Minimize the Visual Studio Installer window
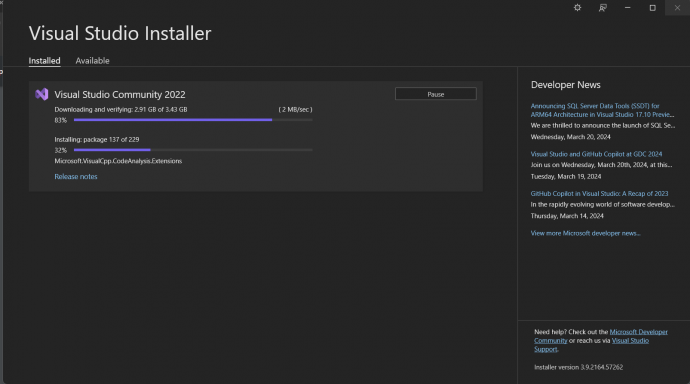This screenshot has width=690, height=384. click(x=628, y=7)
